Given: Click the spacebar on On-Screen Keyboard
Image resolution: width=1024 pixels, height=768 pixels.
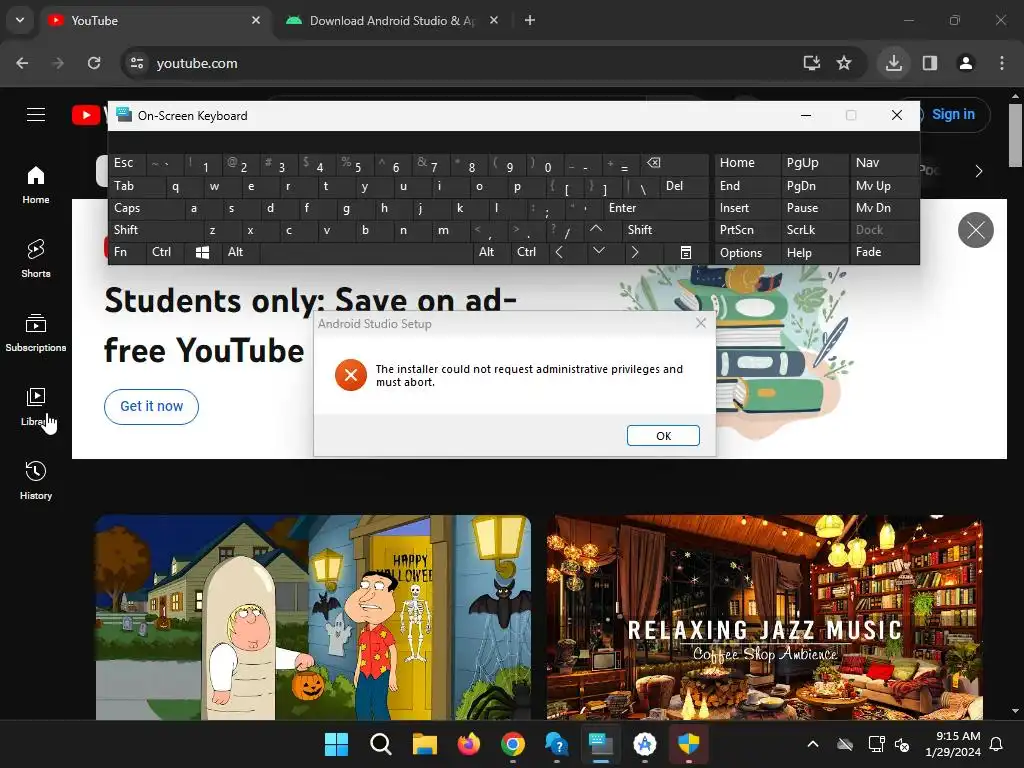Looking at the screenshot, I should [367, 252].
